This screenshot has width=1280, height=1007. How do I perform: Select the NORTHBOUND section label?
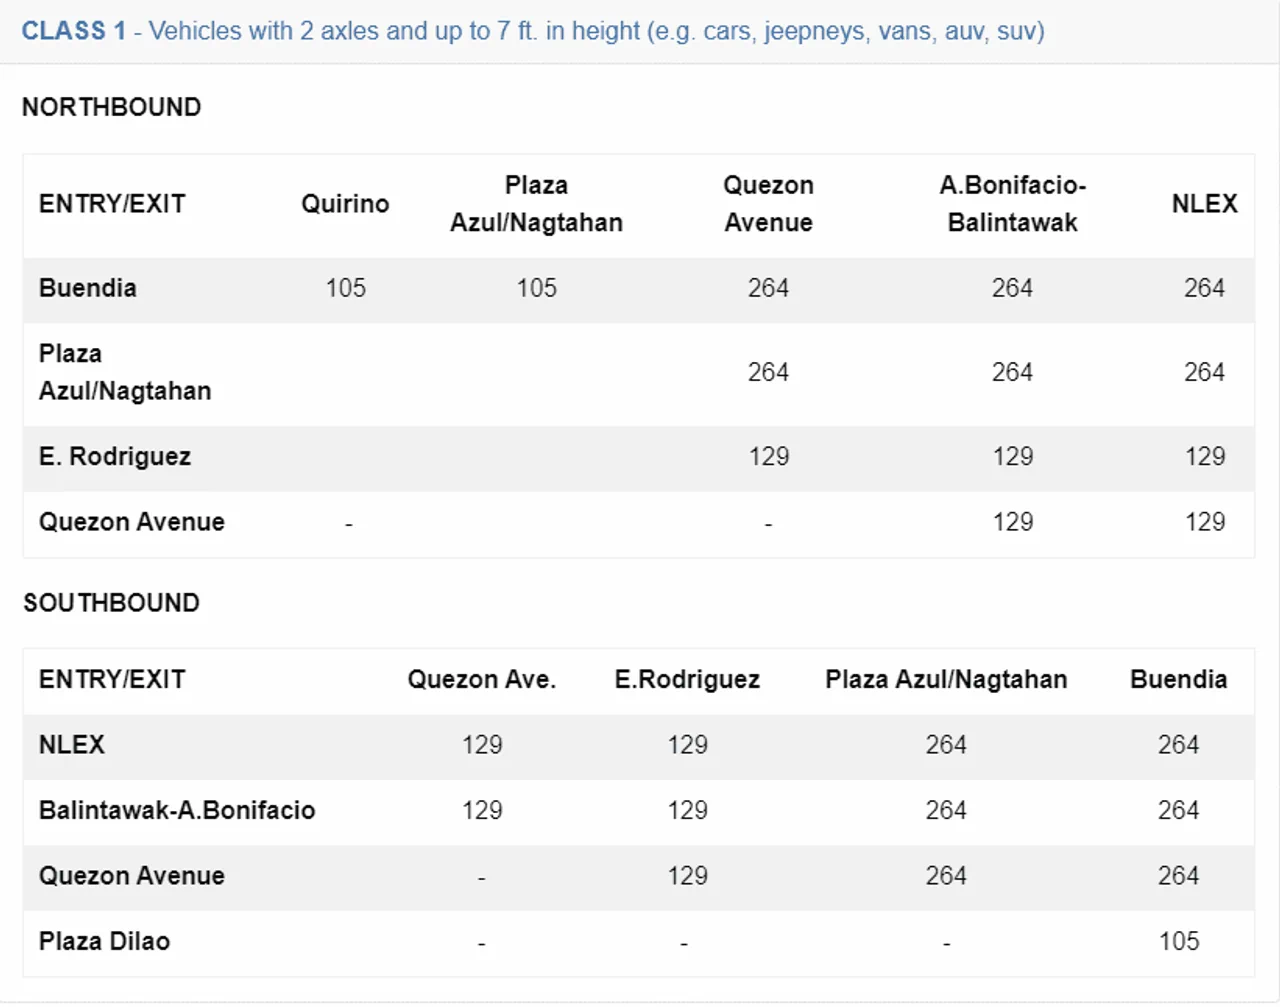click(x=112, y=107)
